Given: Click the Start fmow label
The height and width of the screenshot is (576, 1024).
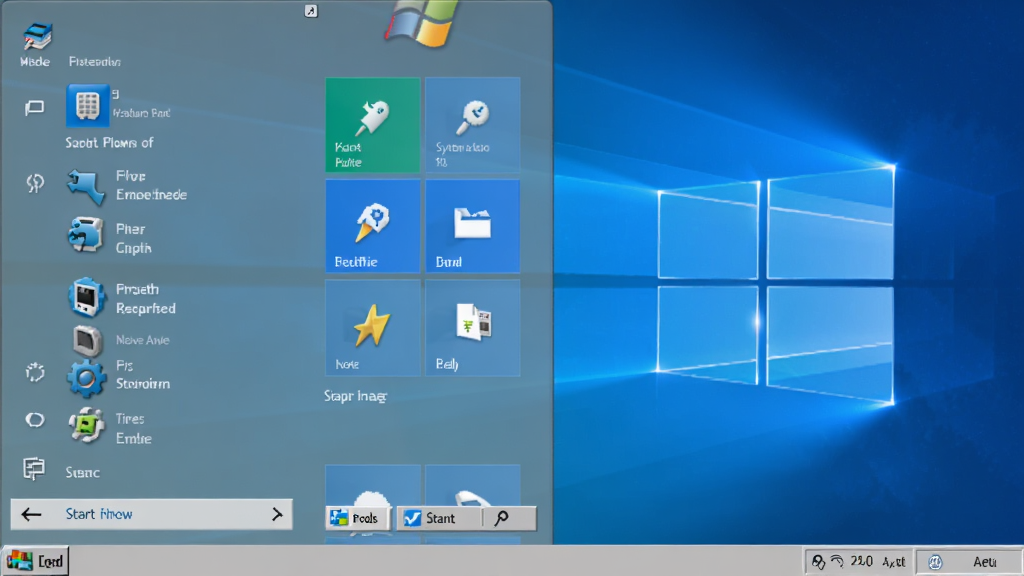Looking at the screenshot, I should tap(99, 515).
